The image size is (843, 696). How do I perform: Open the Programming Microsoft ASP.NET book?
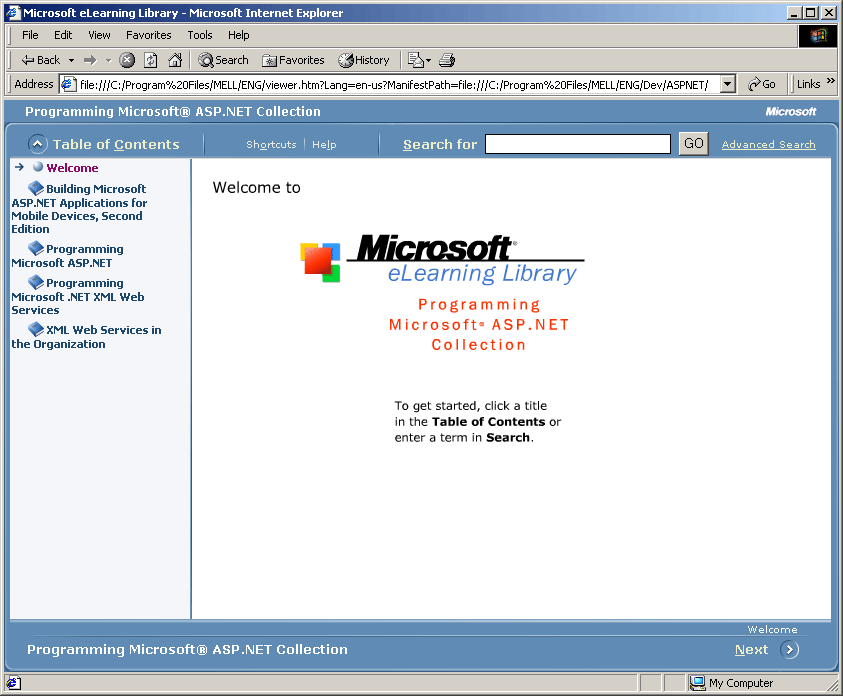[x=68, y=256]
